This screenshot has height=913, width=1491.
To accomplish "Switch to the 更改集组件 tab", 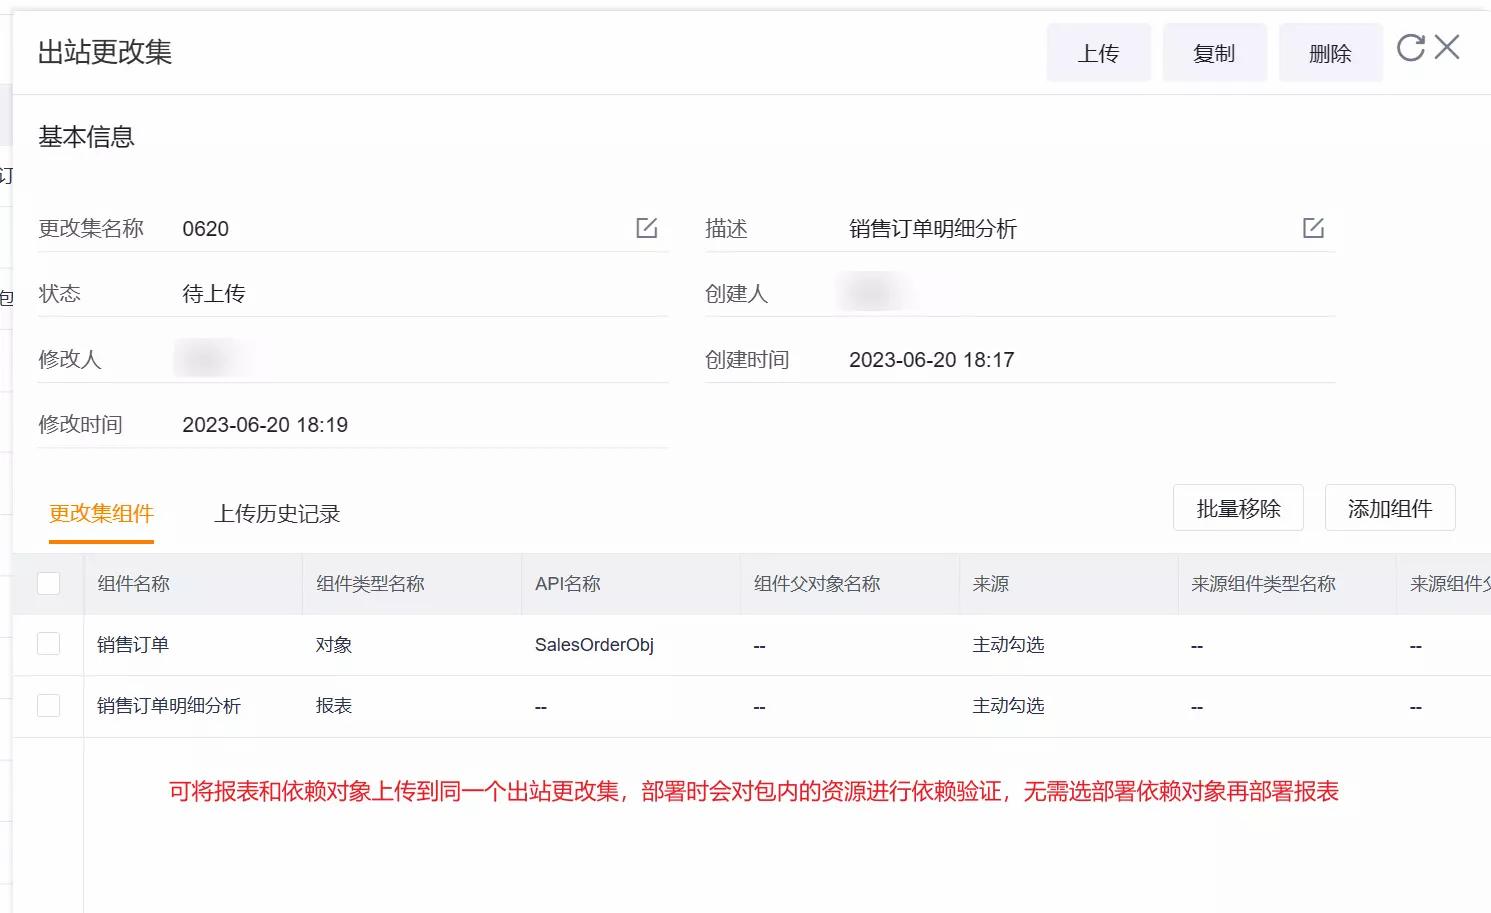I will [101, 514].
